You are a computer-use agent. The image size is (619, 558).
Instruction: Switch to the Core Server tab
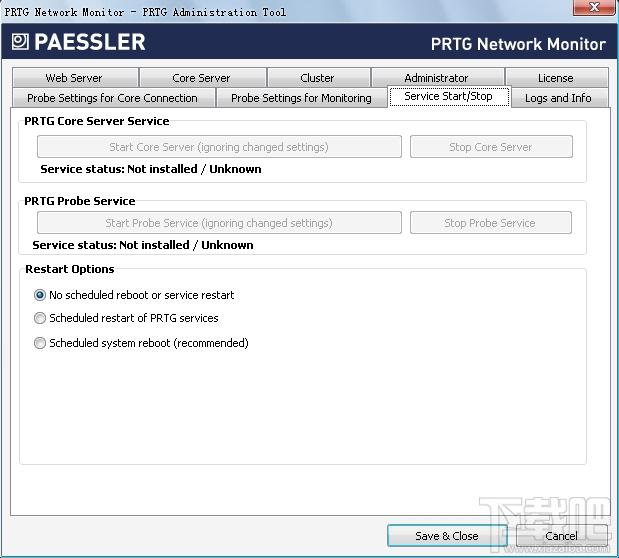tap(201, 78)
